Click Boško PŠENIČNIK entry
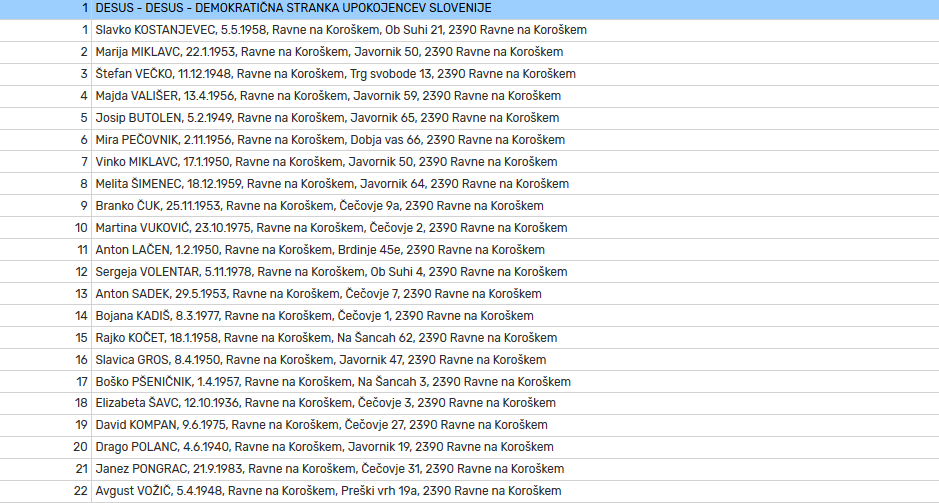This screenshot has height=503, width=939. [470, 381]
